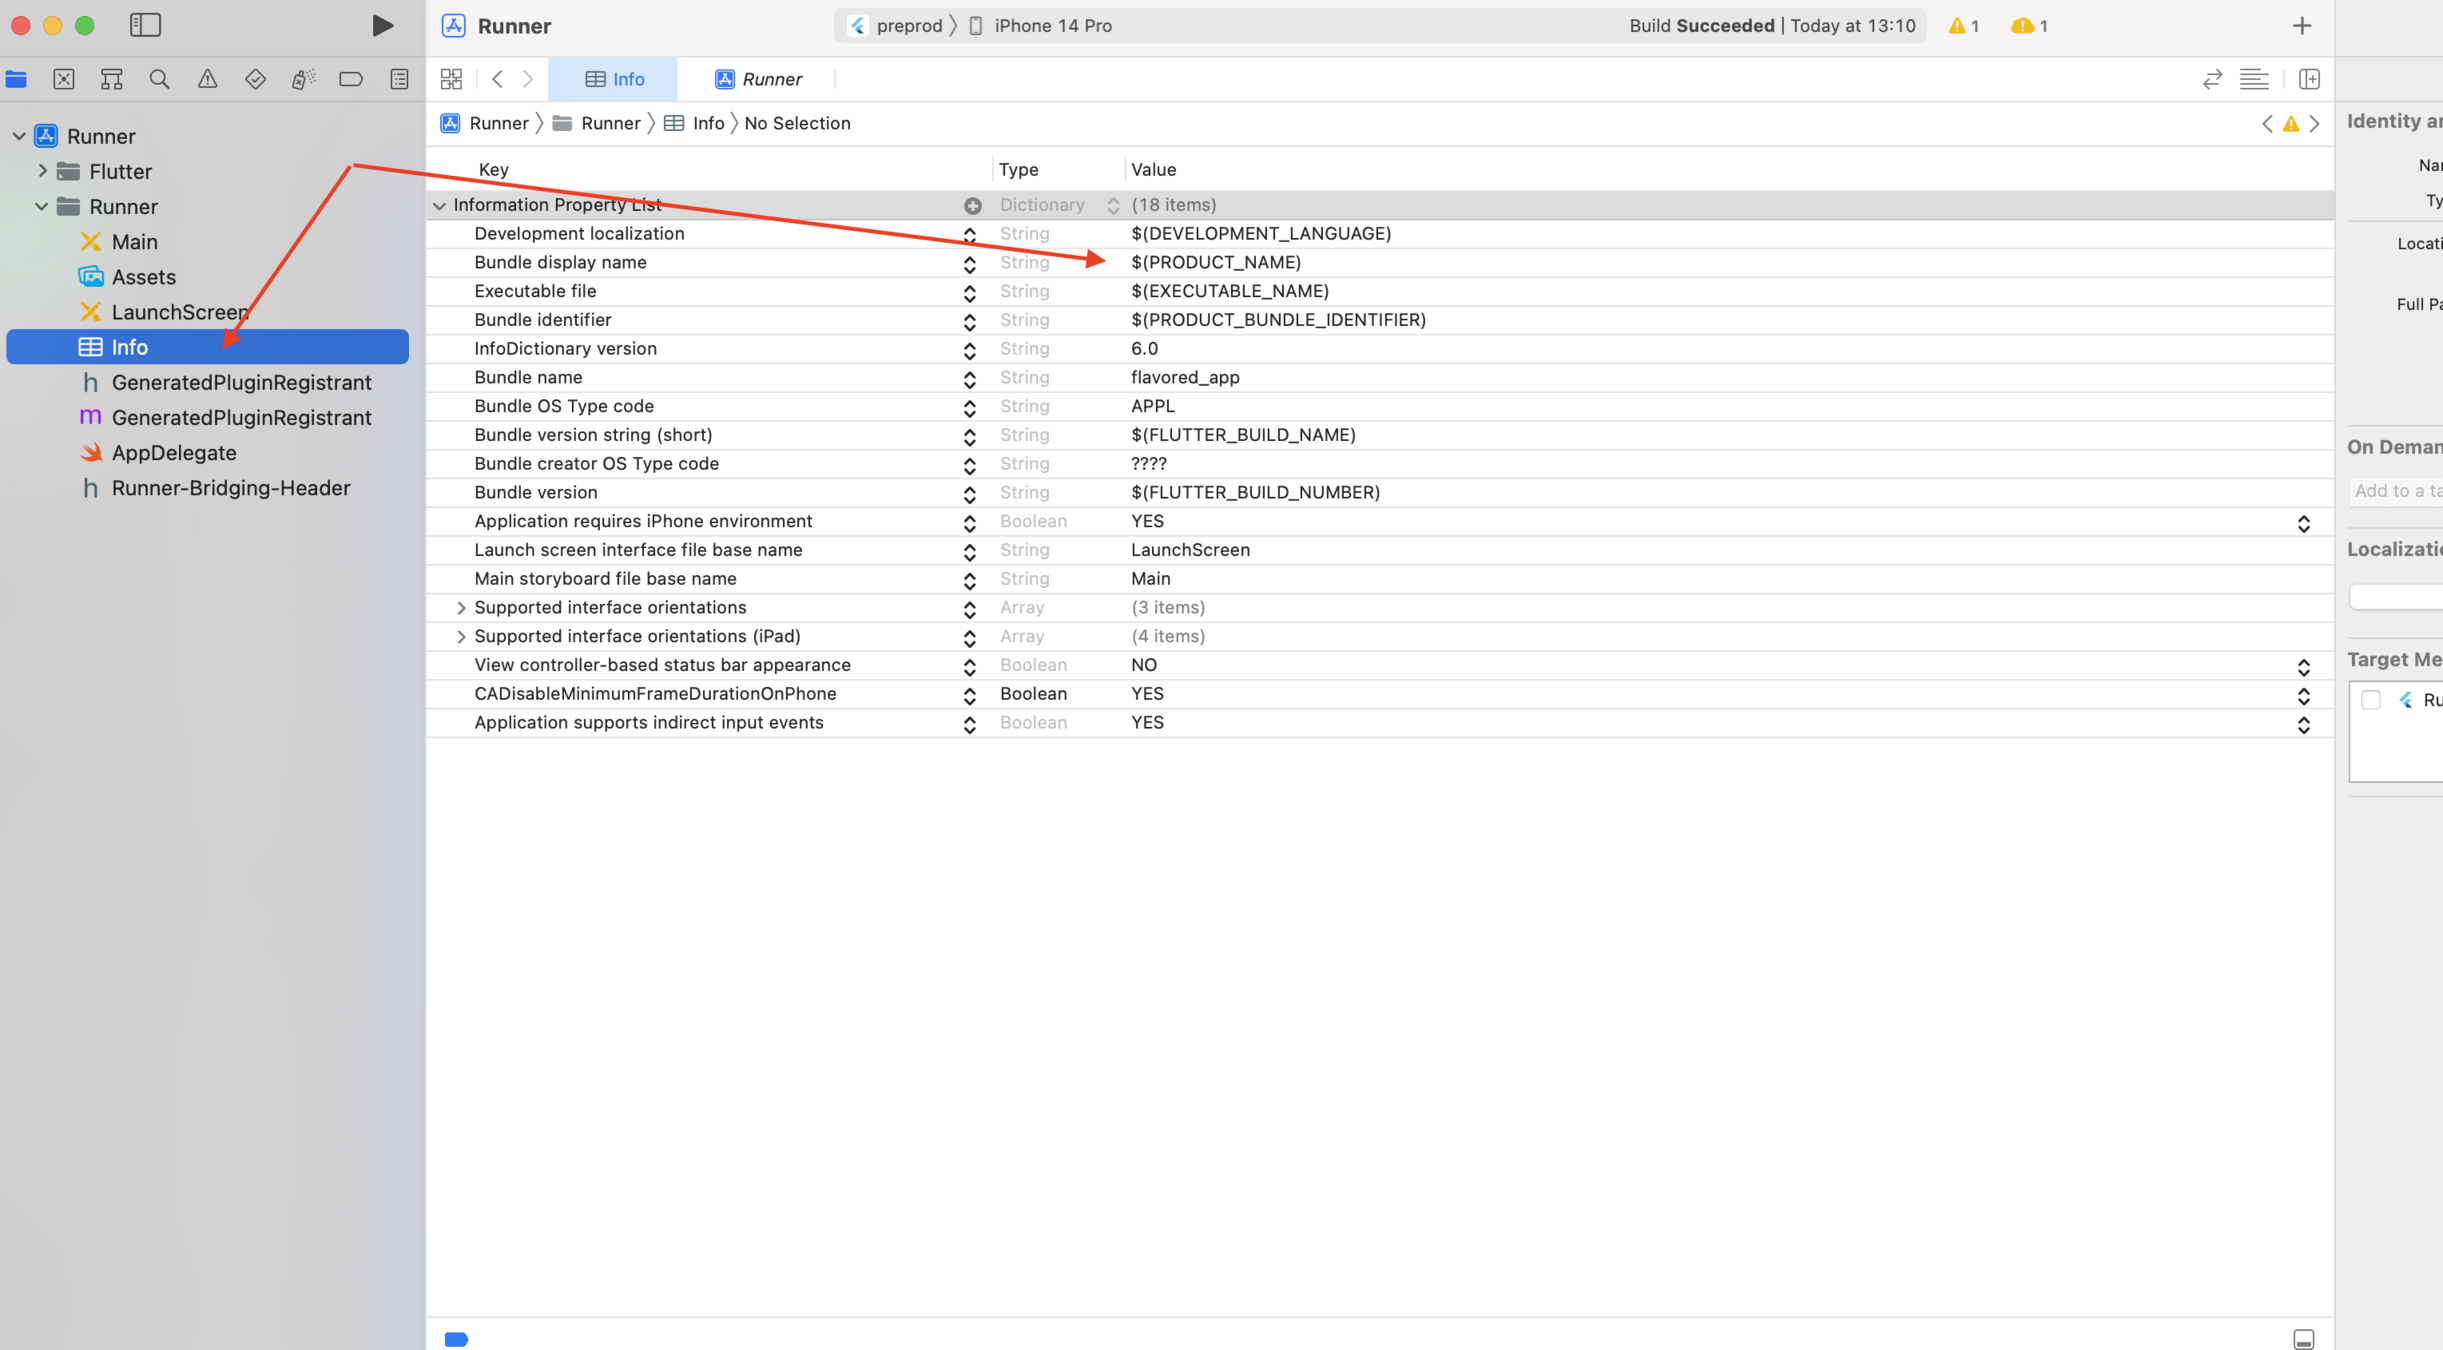Add an editor on the right
This screenshot has width=2443, height=1350.
[2309, 79]
